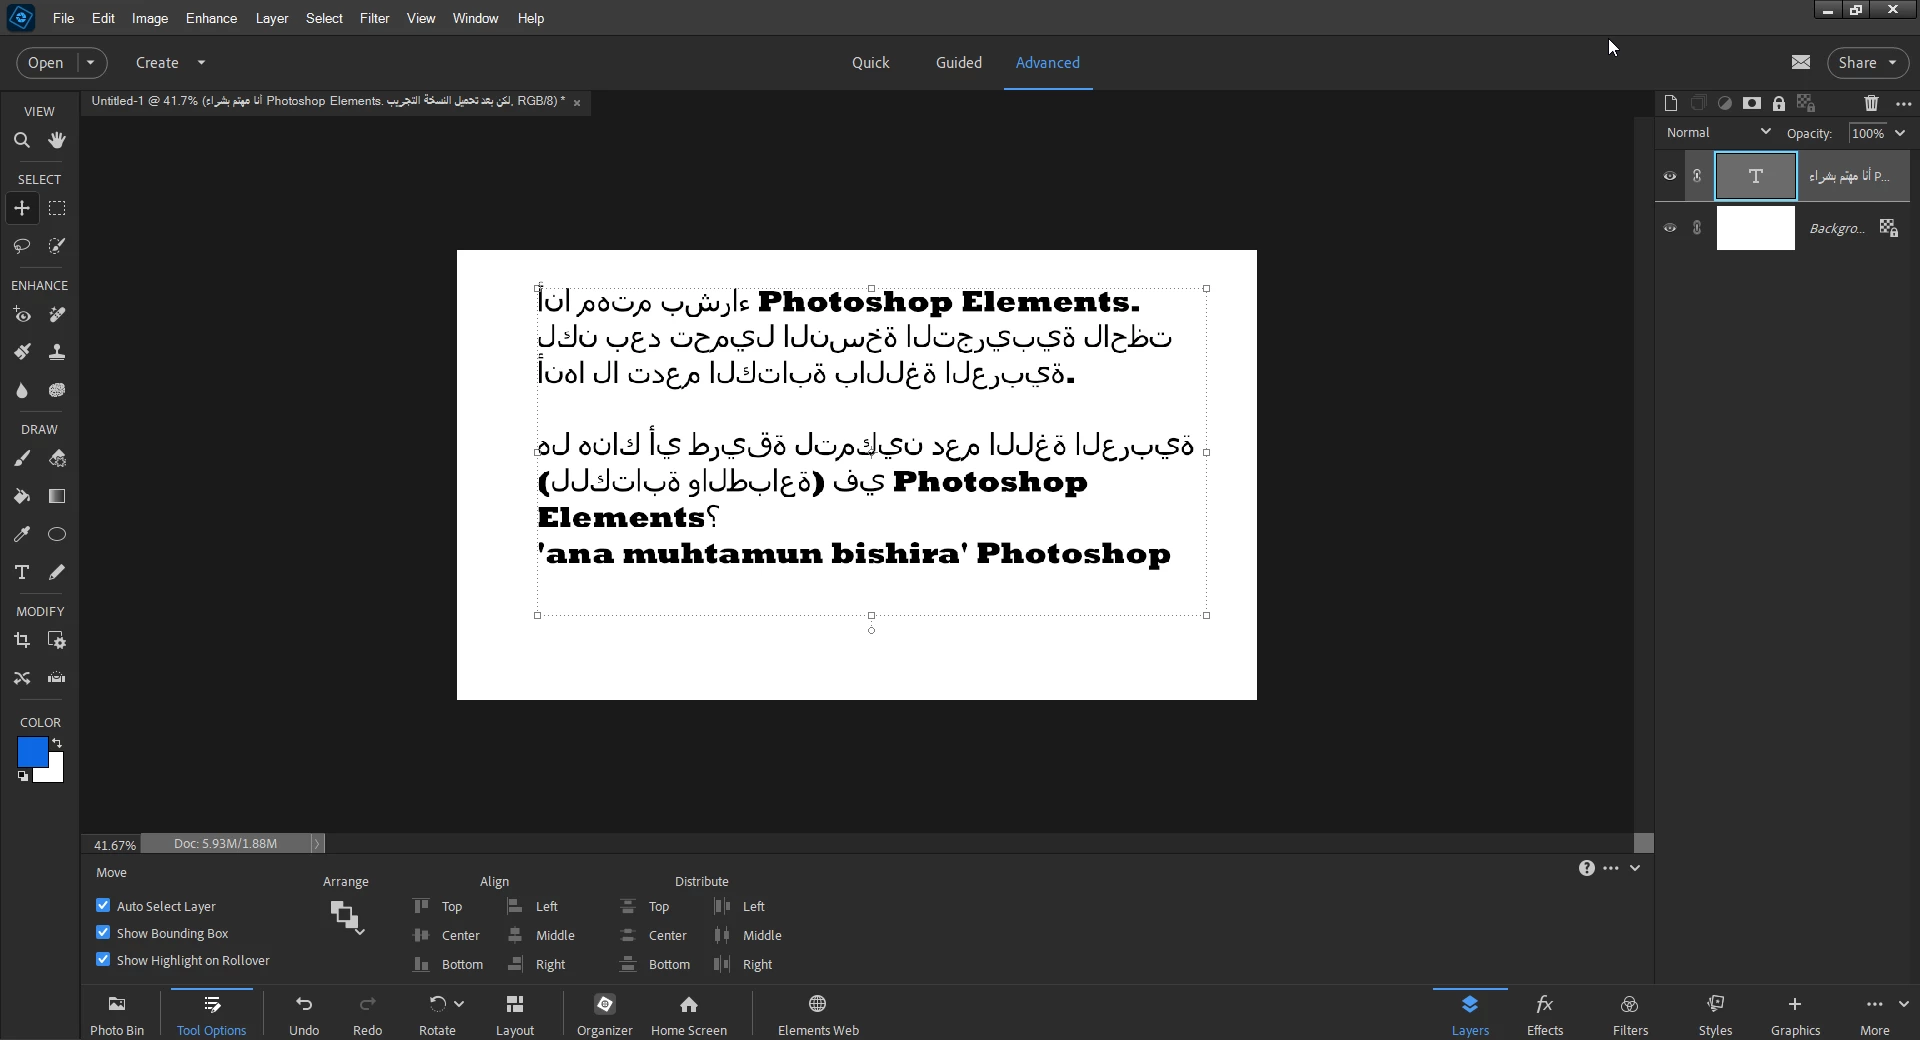Click the Undo button
This screenshot has height=1040, width=1920.
(304, 1014)
